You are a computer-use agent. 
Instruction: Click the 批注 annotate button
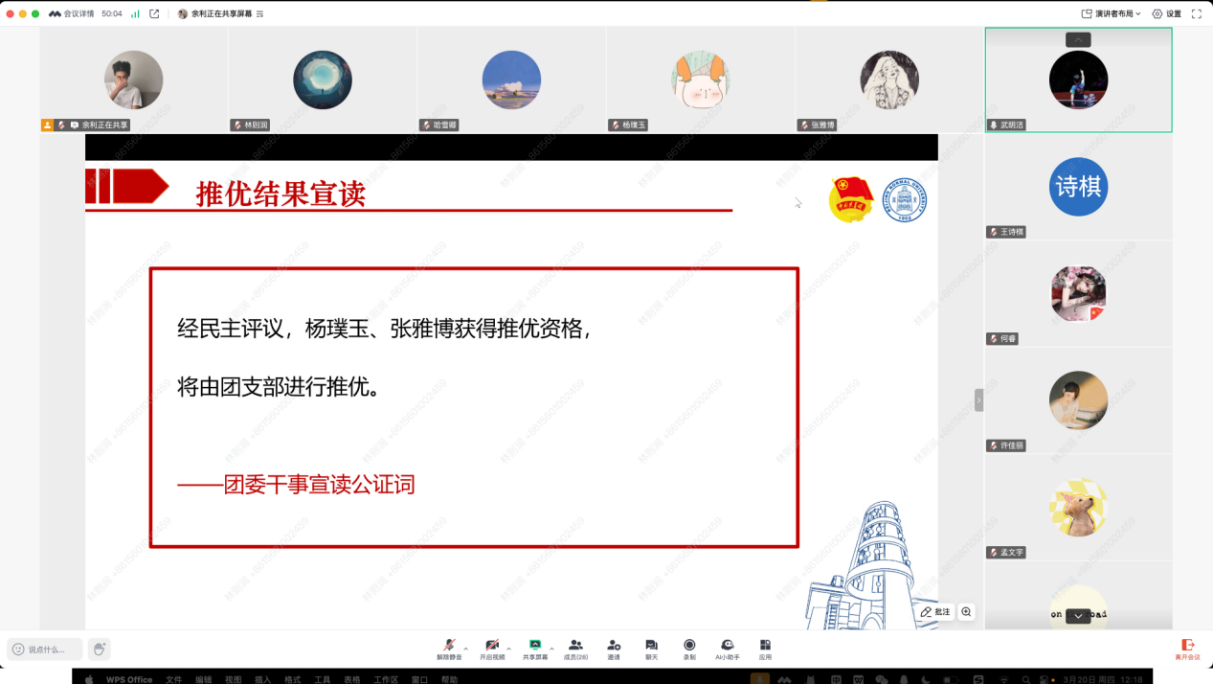click(935, 612)
